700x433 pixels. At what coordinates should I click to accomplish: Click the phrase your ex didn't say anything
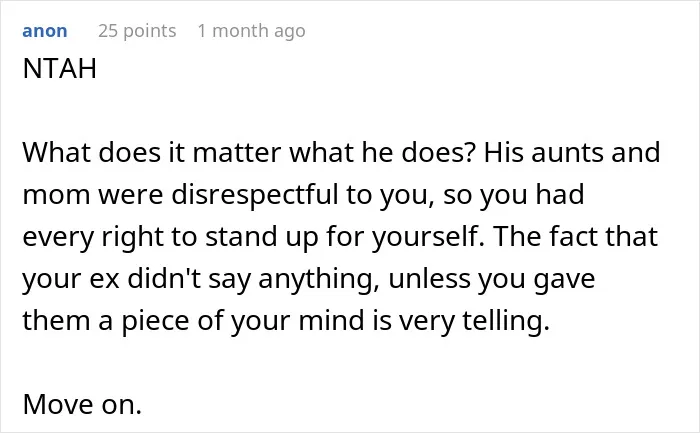(x=200, y=279)
